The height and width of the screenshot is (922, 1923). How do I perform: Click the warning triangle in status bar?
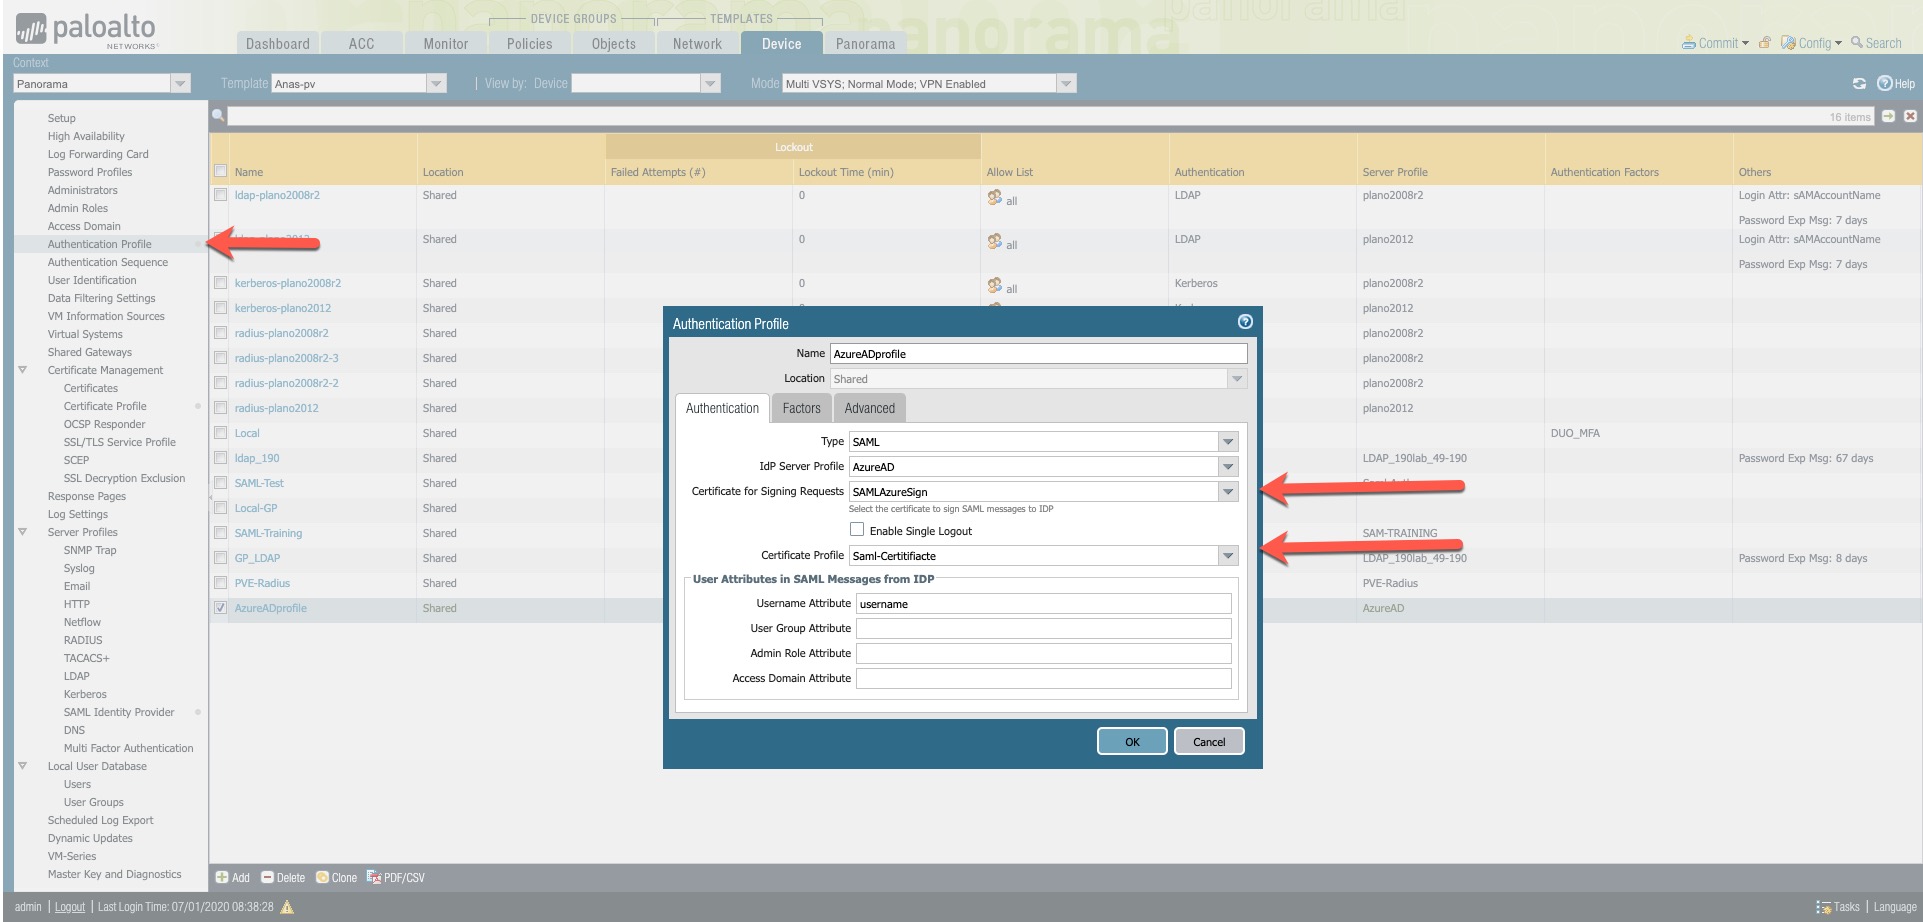pyautogui.click(x=287, y=907)
